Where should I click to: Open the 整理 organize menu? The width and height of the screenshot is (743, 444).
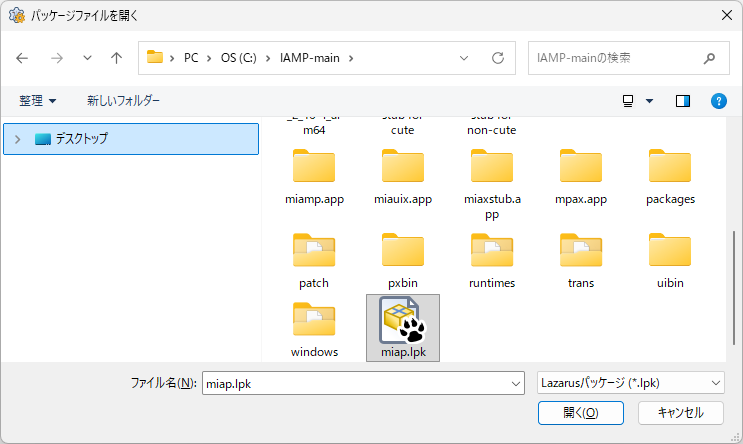pos(37,100)
